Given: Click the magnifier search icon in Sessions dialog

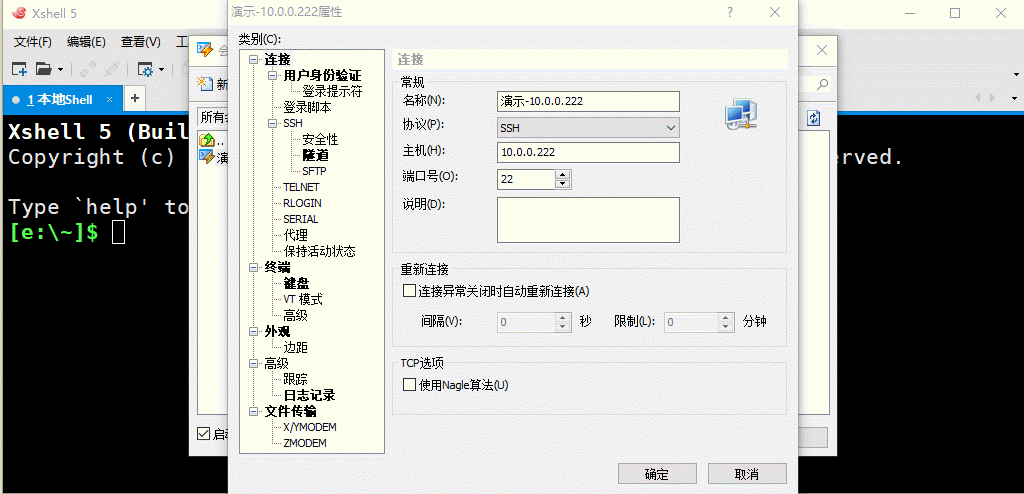Looking at the screenshot, I should click(823, 84).
